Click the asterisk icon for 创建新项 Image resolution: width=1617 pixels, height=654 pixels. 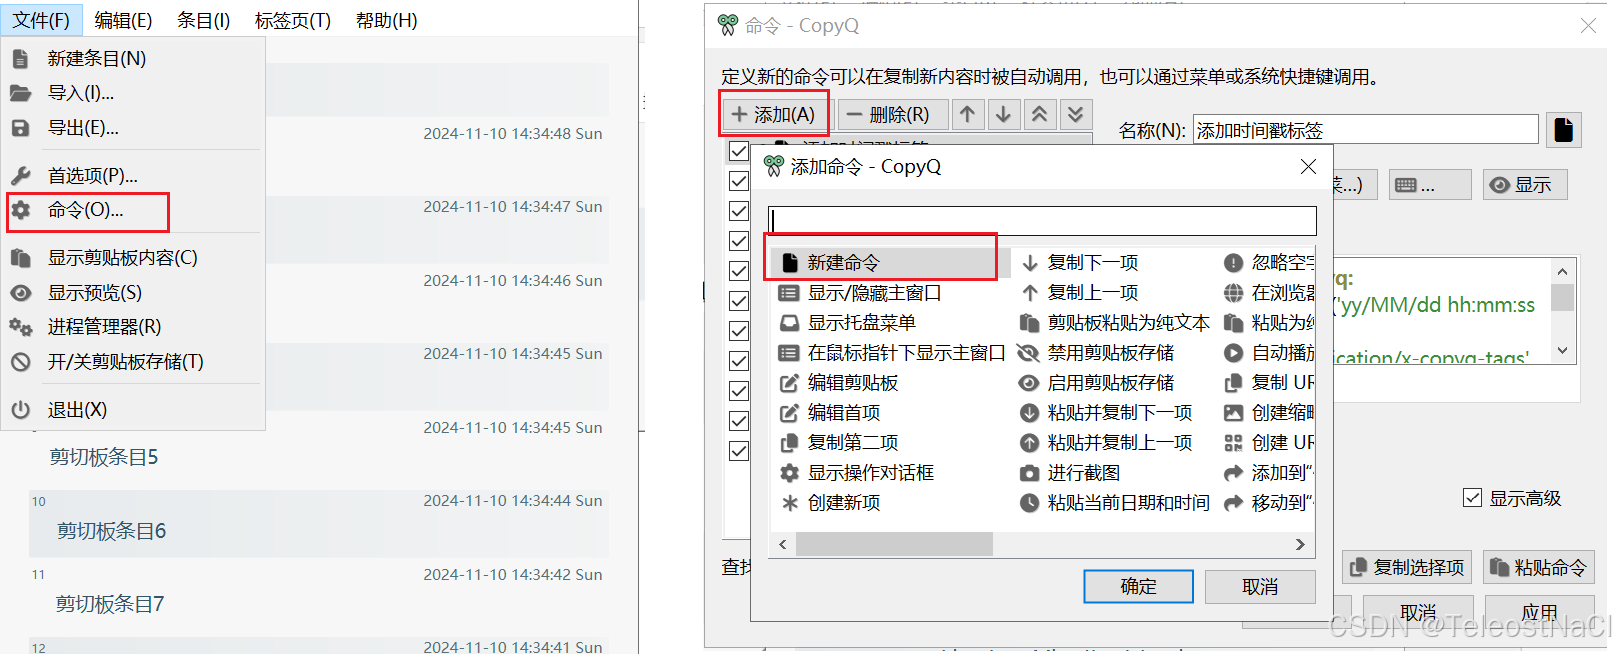(x=789, y=503)
